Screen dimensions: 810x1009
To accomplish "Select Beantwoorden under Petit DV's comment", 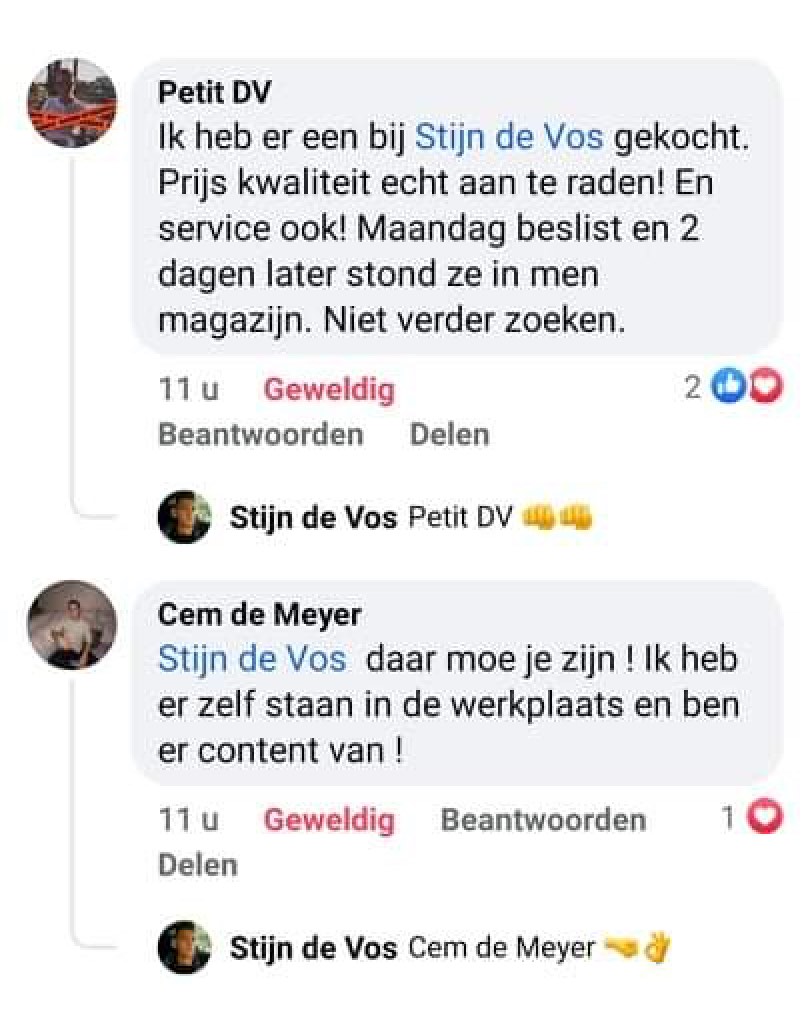I will [x=261, y=433].
